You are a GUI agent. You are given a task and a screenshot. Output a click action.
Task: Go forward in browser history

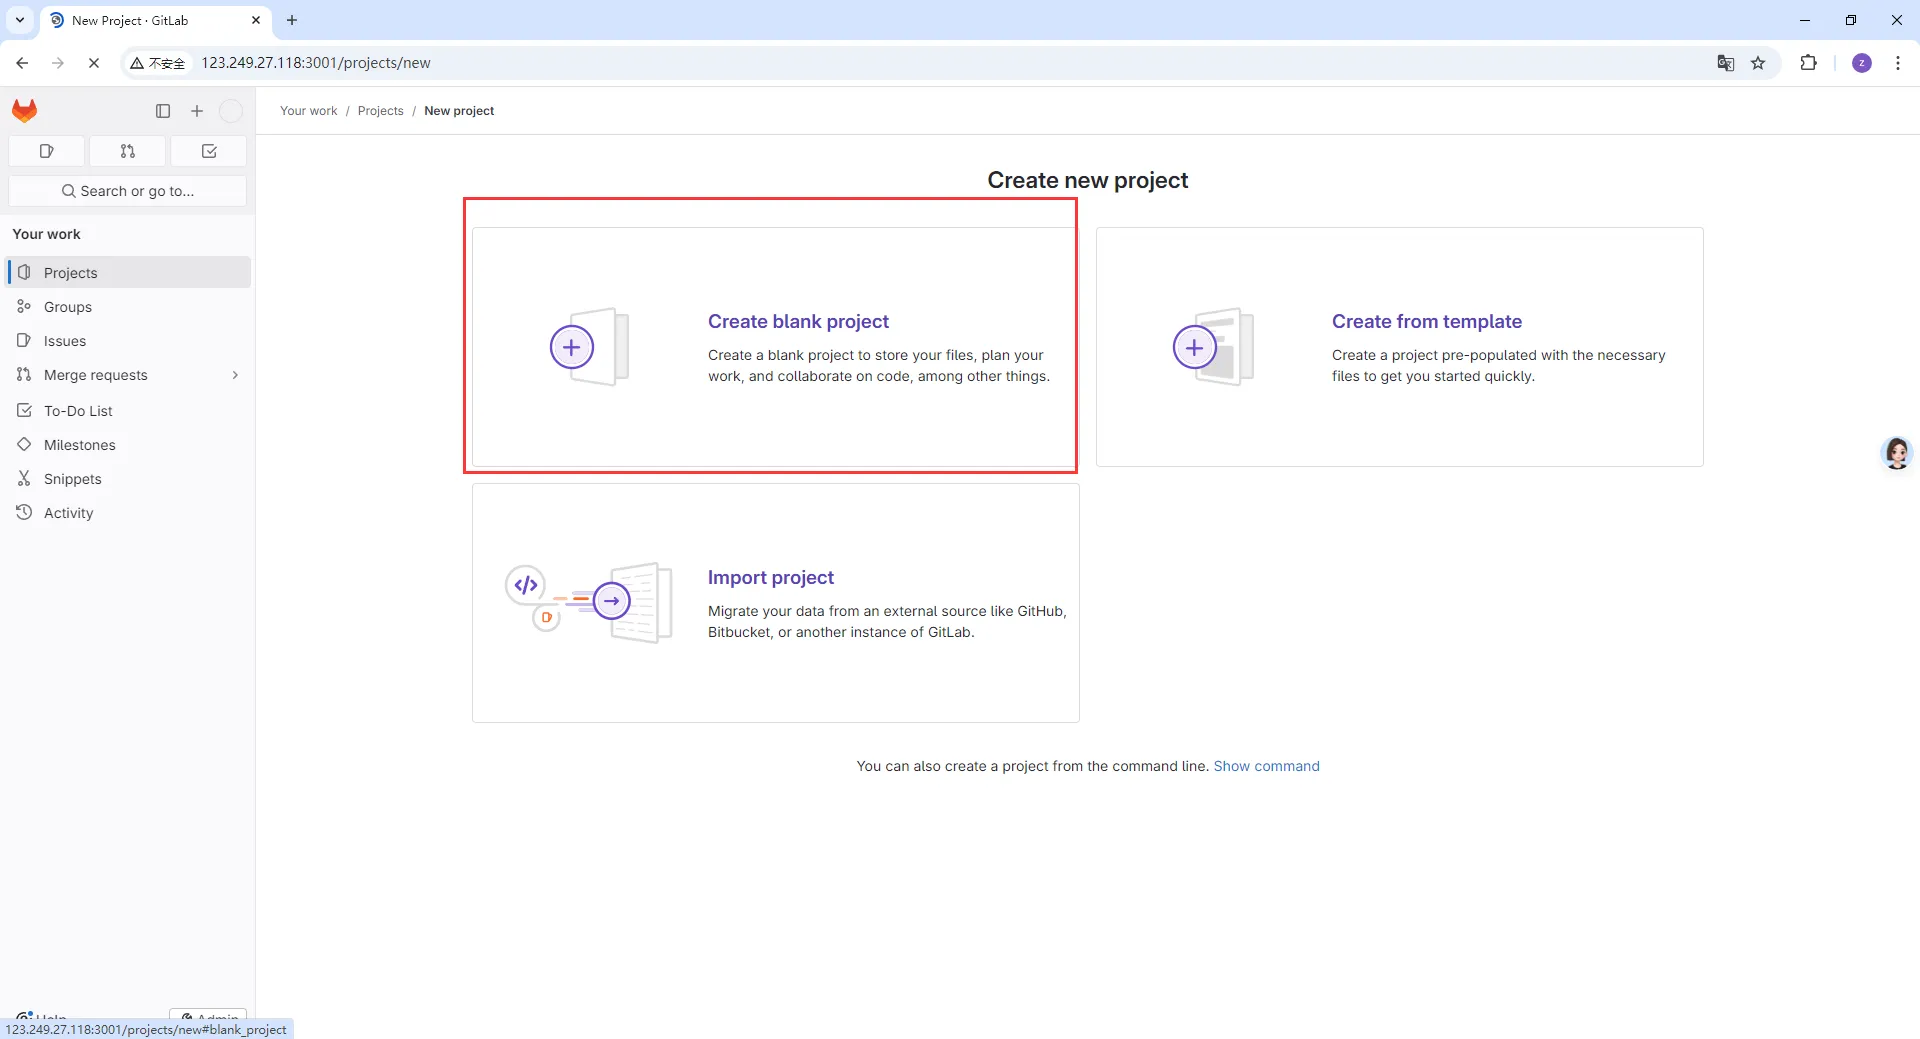click(58, 63)
